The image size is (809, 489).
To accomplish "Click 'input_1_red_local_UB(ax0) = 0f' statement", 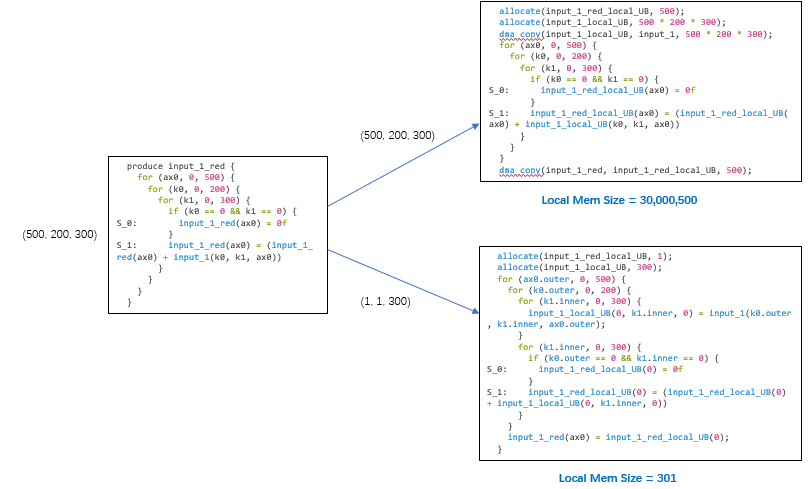I will (x=618, y=90).
